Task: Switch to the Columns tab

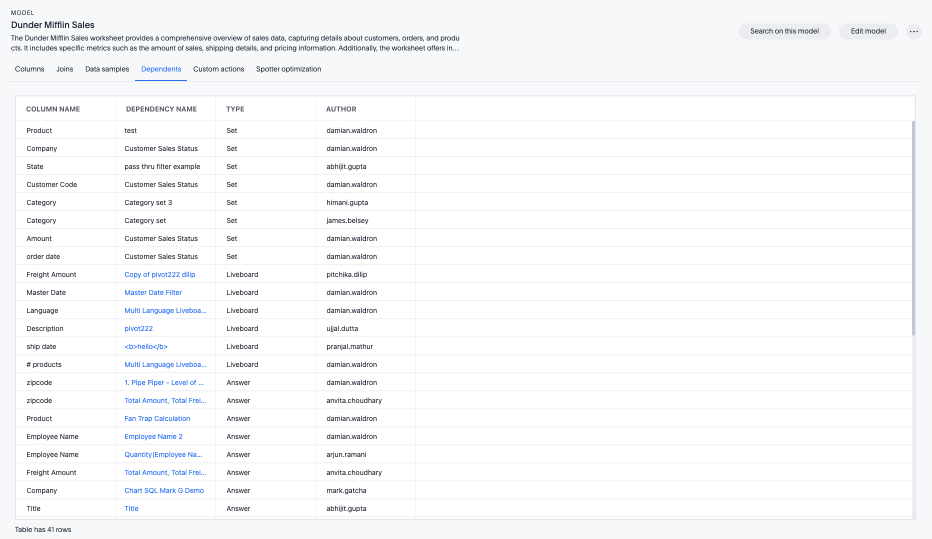Action: point(30,69)
